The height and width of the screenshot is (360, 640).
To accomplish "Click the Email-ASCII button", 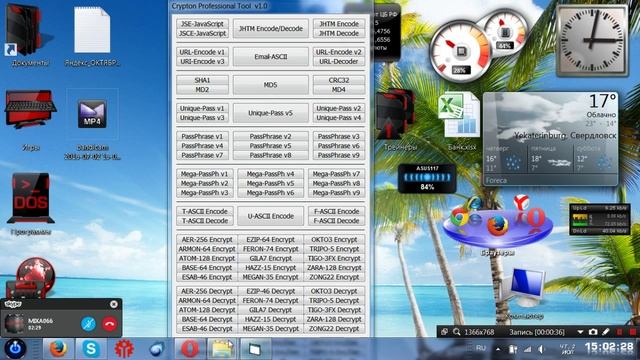I will [x=271, y=57].
